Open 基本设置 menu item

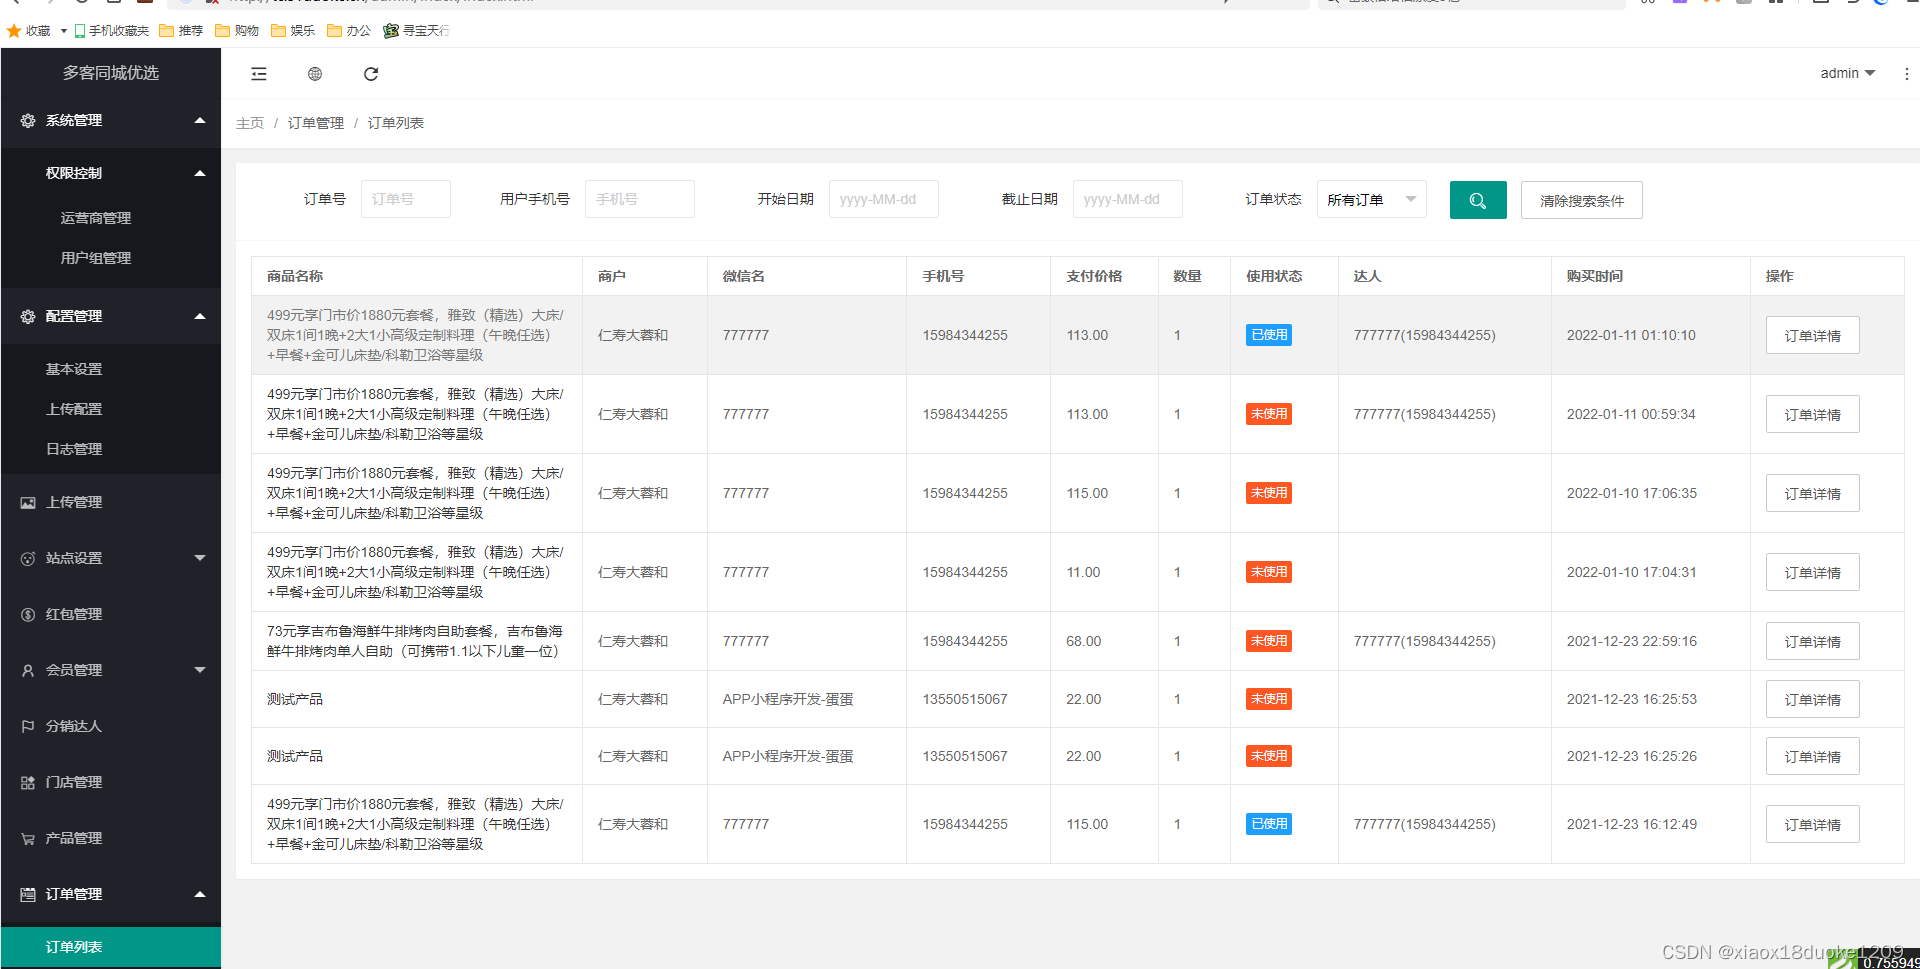tap(74, 369)
